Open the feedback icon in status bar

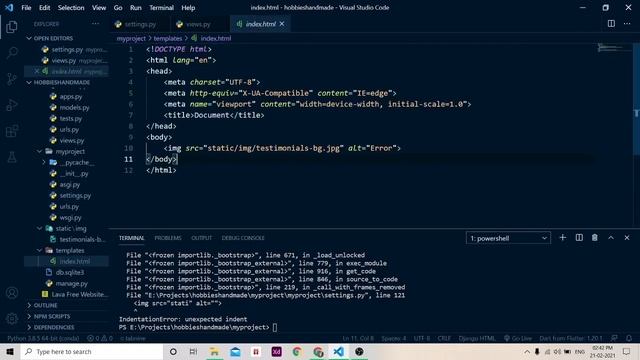tap(614, 338)
